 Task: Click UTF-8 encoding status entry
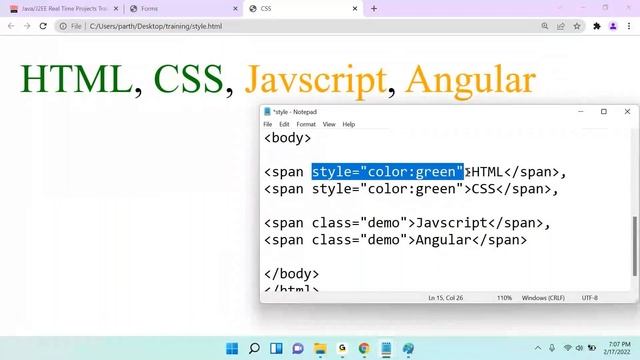click(x=590, y=298)
